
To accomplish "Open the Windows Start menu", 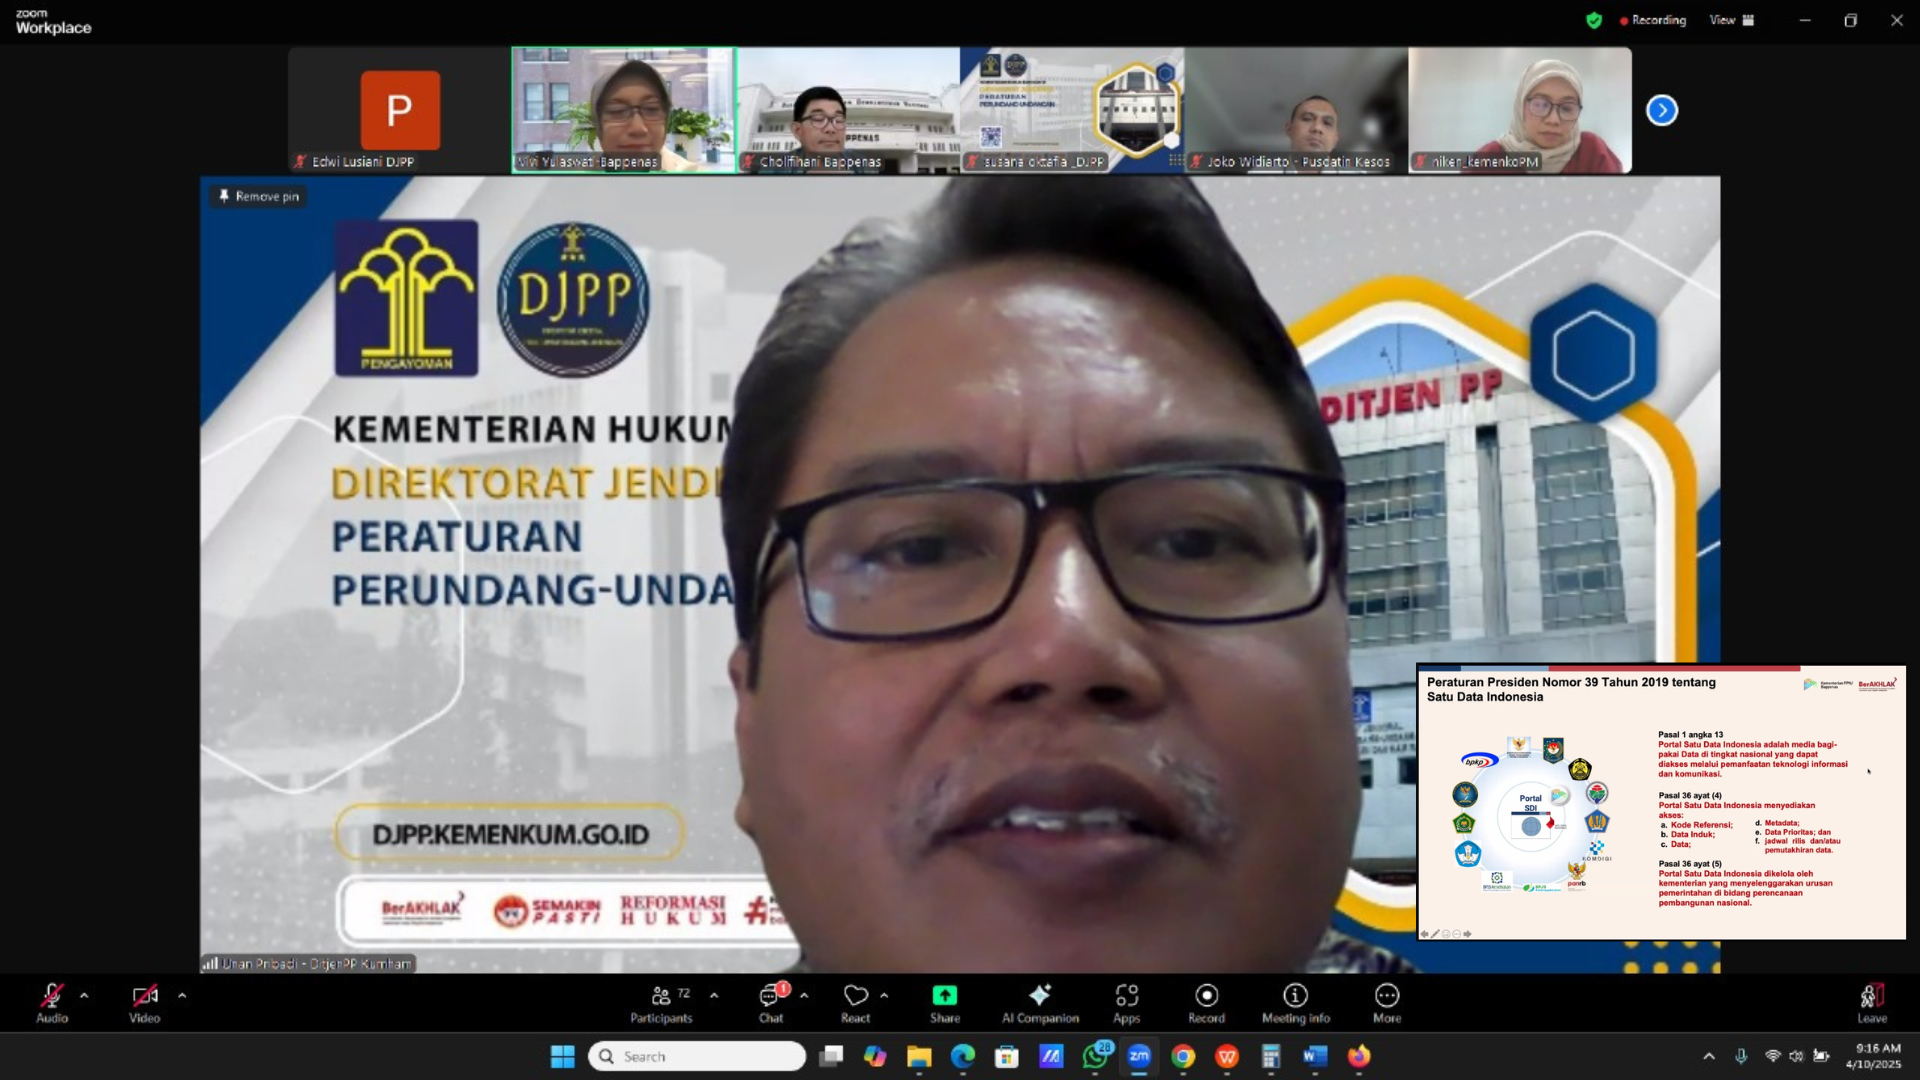I will (563, 1056).
